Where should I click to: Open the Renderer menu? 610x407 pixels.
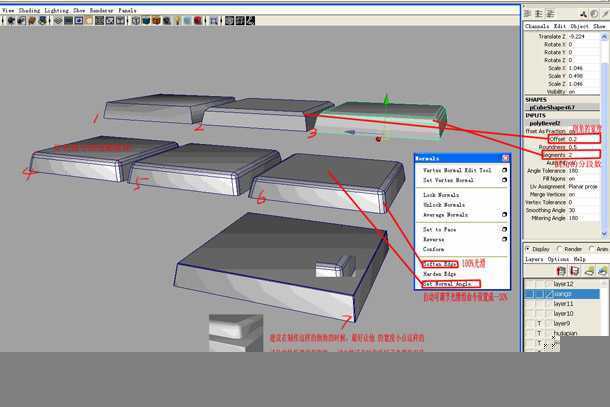(x=101, y=11)
